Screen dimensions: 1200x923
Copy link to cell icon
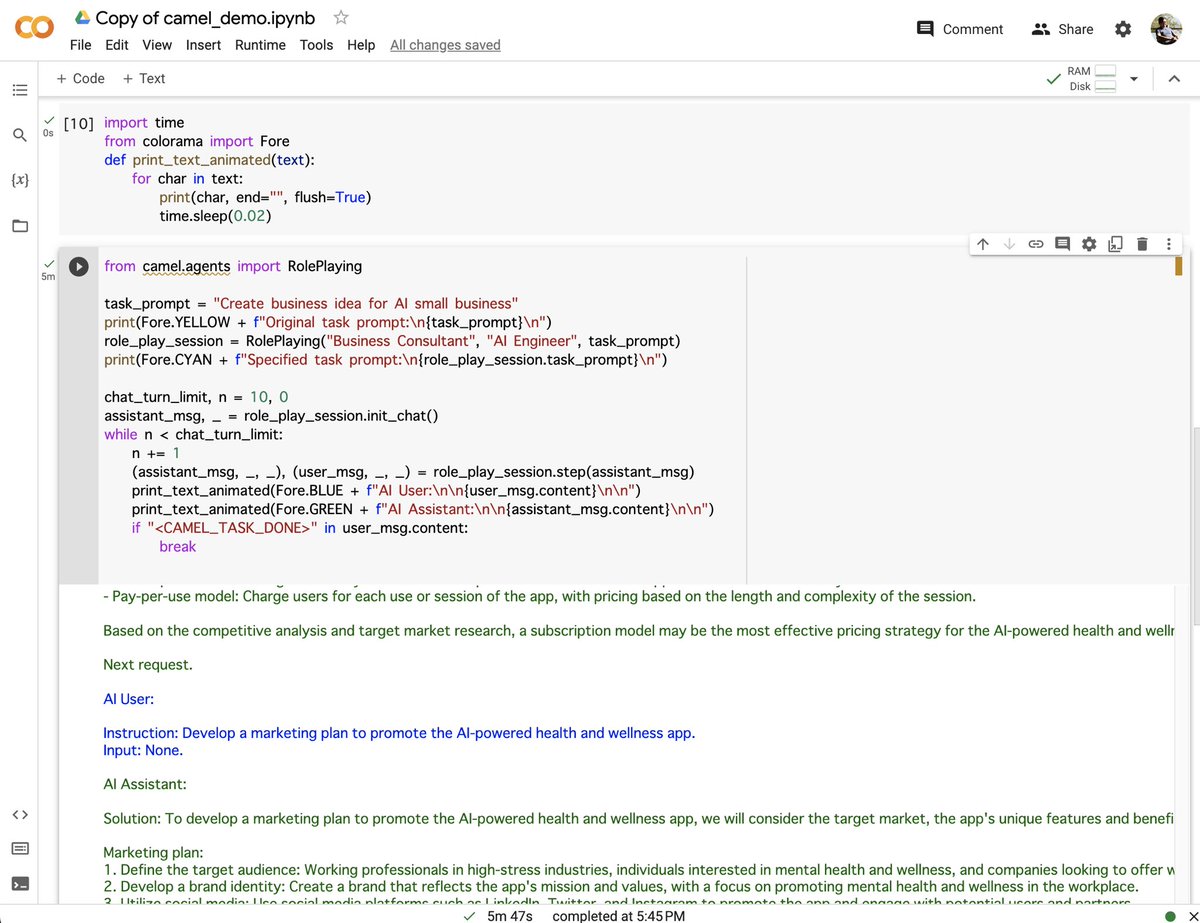pos(1036,244)
